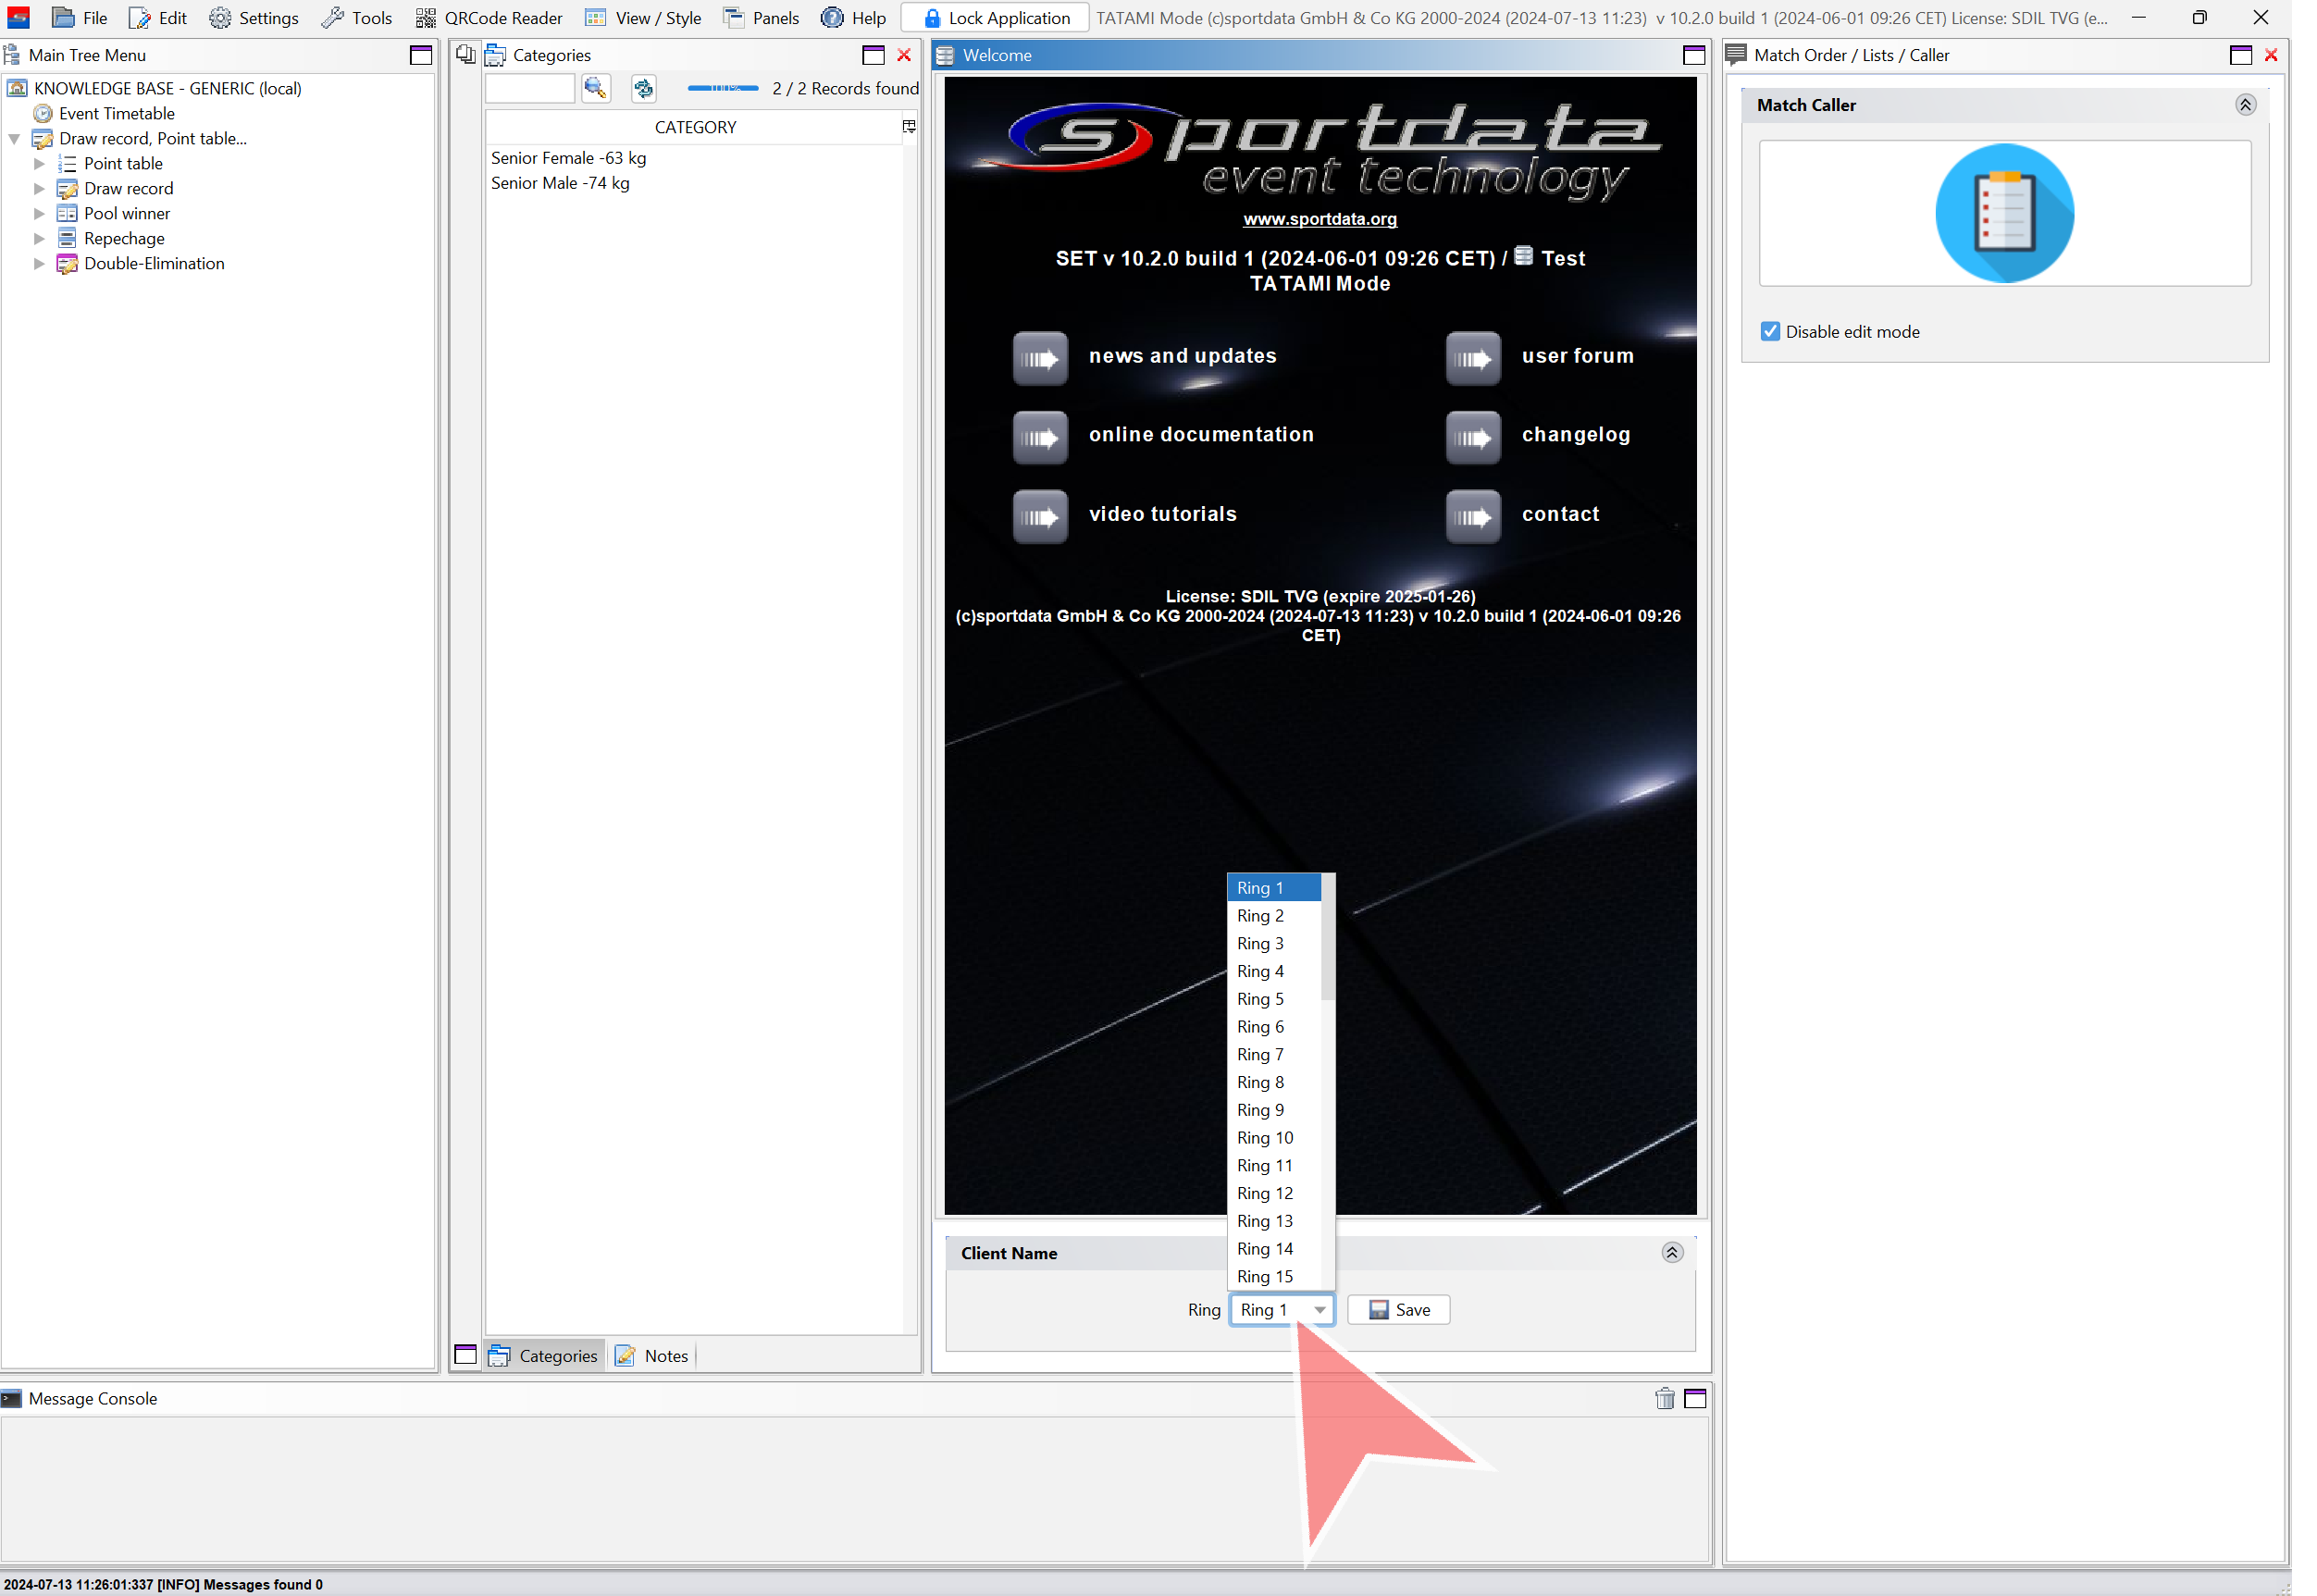2317x1596 pixels.
Task: Click the detach icon beside Categories title
Action: [x=466, y=54]
